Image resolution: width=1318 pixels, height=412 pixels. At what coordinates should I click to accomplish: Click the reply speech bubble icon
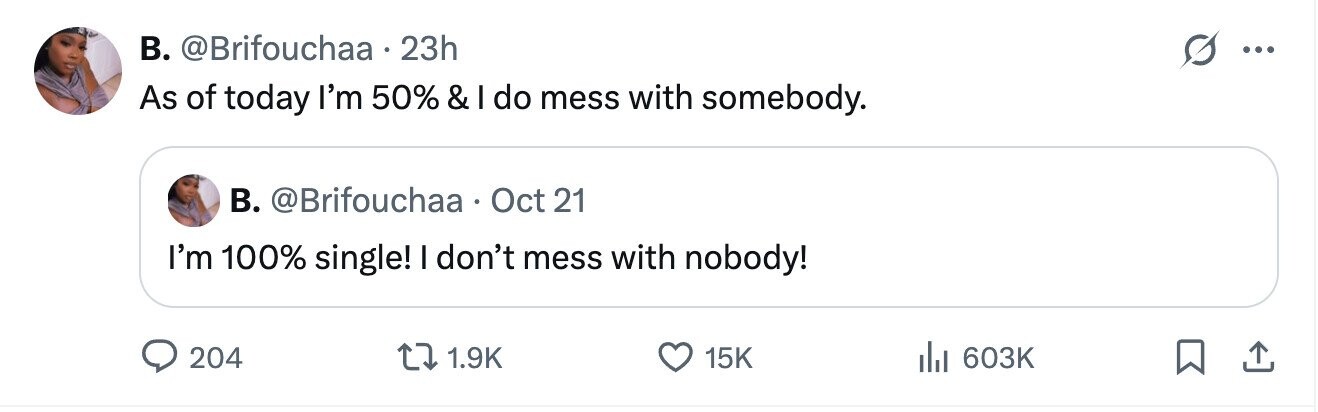pyautogui.click(x=160, y=357)
